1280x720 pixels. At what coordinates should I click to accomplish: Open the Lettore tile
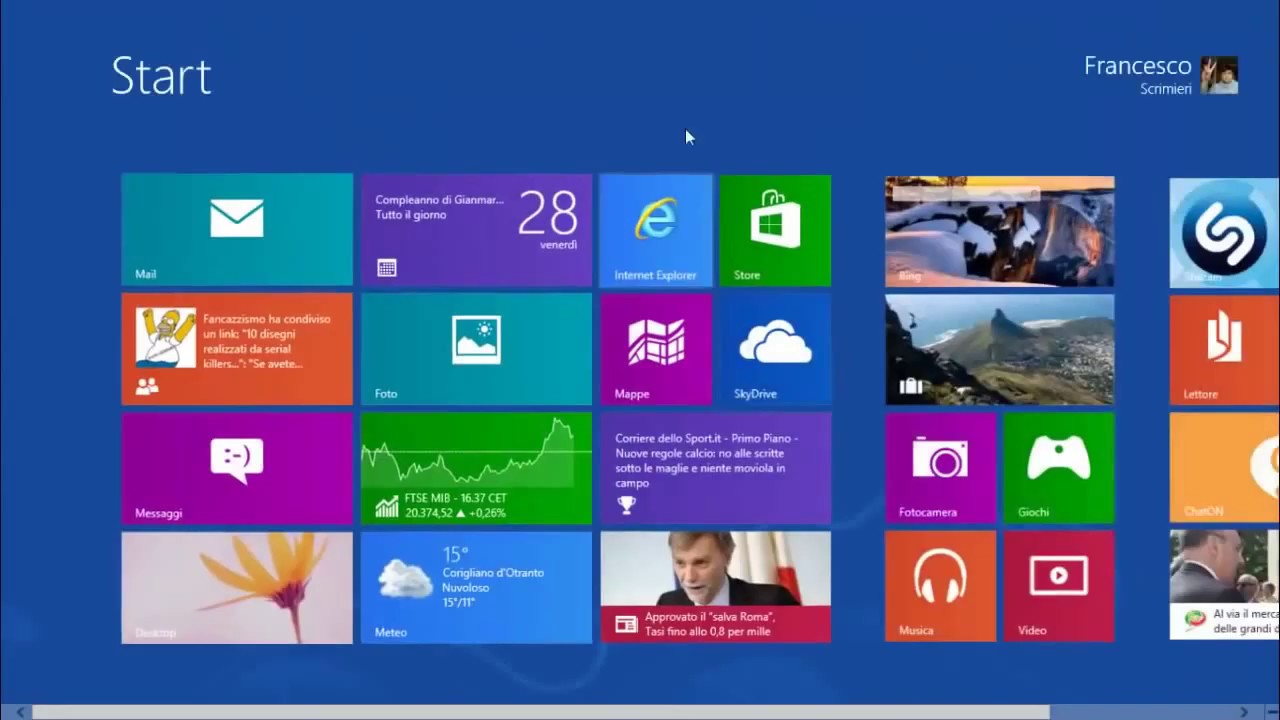pyautogui.click(x=1225, y=350)
